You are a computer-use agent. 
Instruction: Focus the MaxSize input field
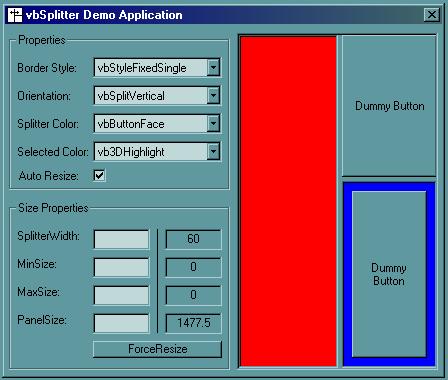[121, 295]
